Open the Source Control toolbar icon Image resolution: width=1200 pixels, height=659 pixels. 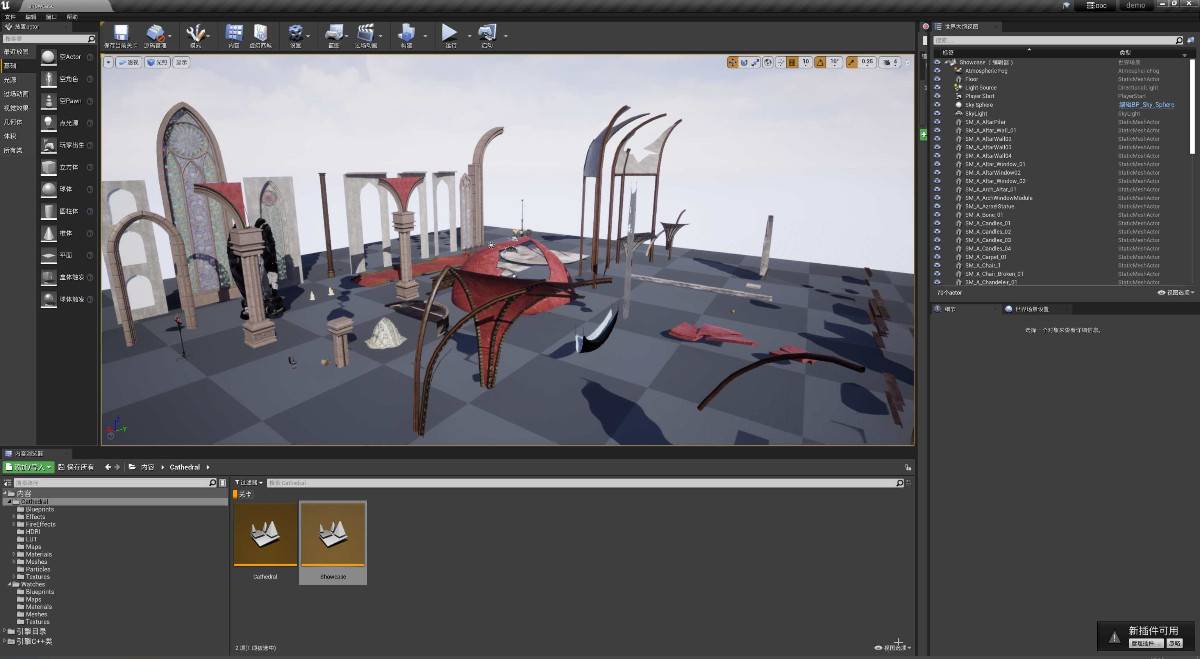click(x=155, y=35)
